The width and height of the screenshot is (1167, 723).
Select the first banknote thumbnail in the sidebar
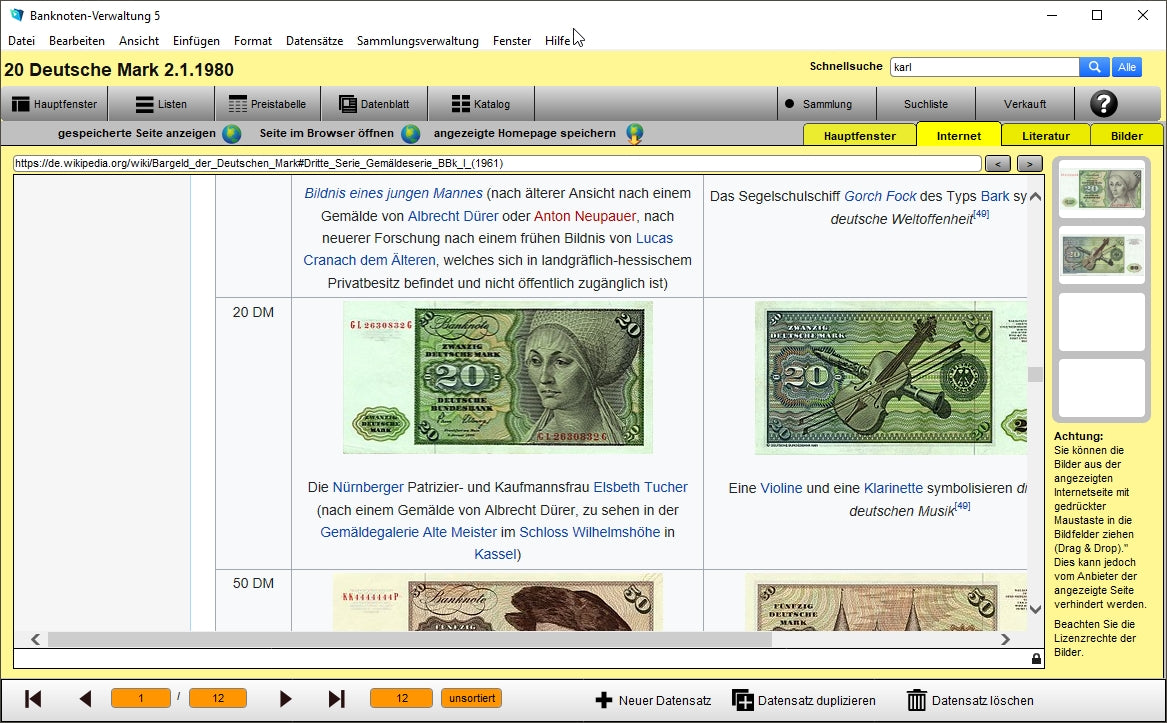point(1101,189)
